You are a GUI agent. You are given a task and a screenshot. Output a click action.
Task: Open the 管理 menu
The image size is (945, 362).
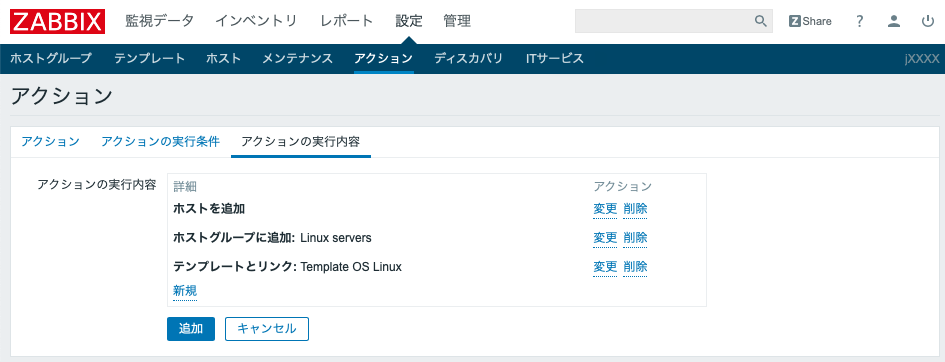[x=457, y=21]
